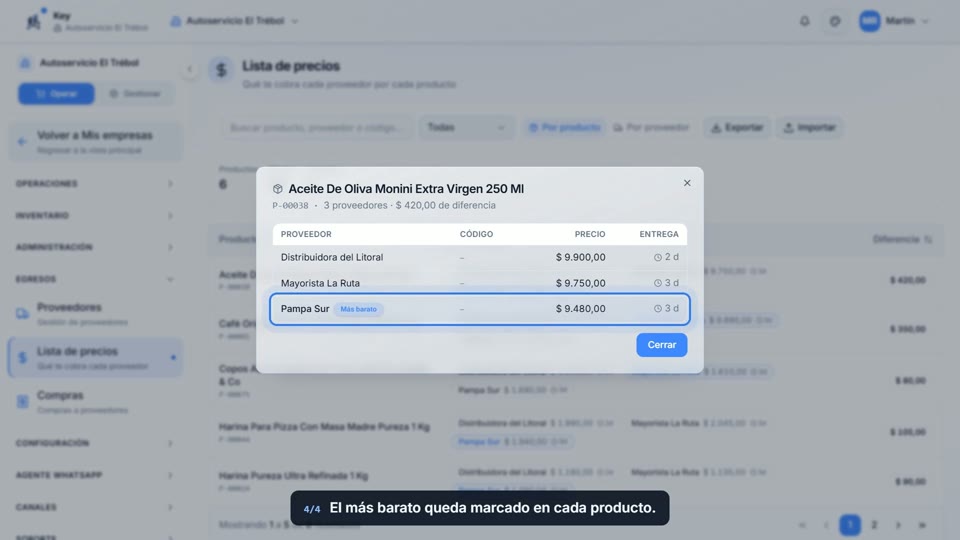Image resolution: width=960 pixels, height=540 pixels.
Task: Expand the Canales section
Action: (94, 507)
